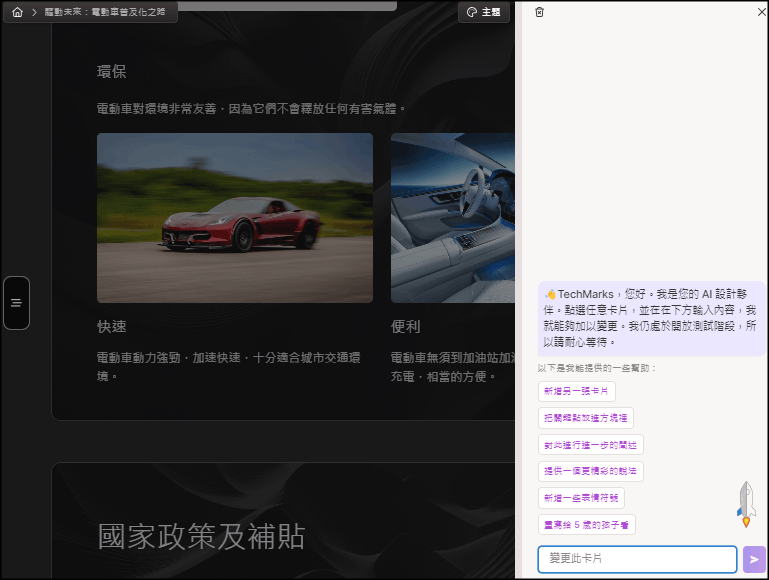The height and width of the screenshot is (580, 769).
Task: Click the home icon in breadcrumb
Action: pyautogui.click(x=17, y=12)
